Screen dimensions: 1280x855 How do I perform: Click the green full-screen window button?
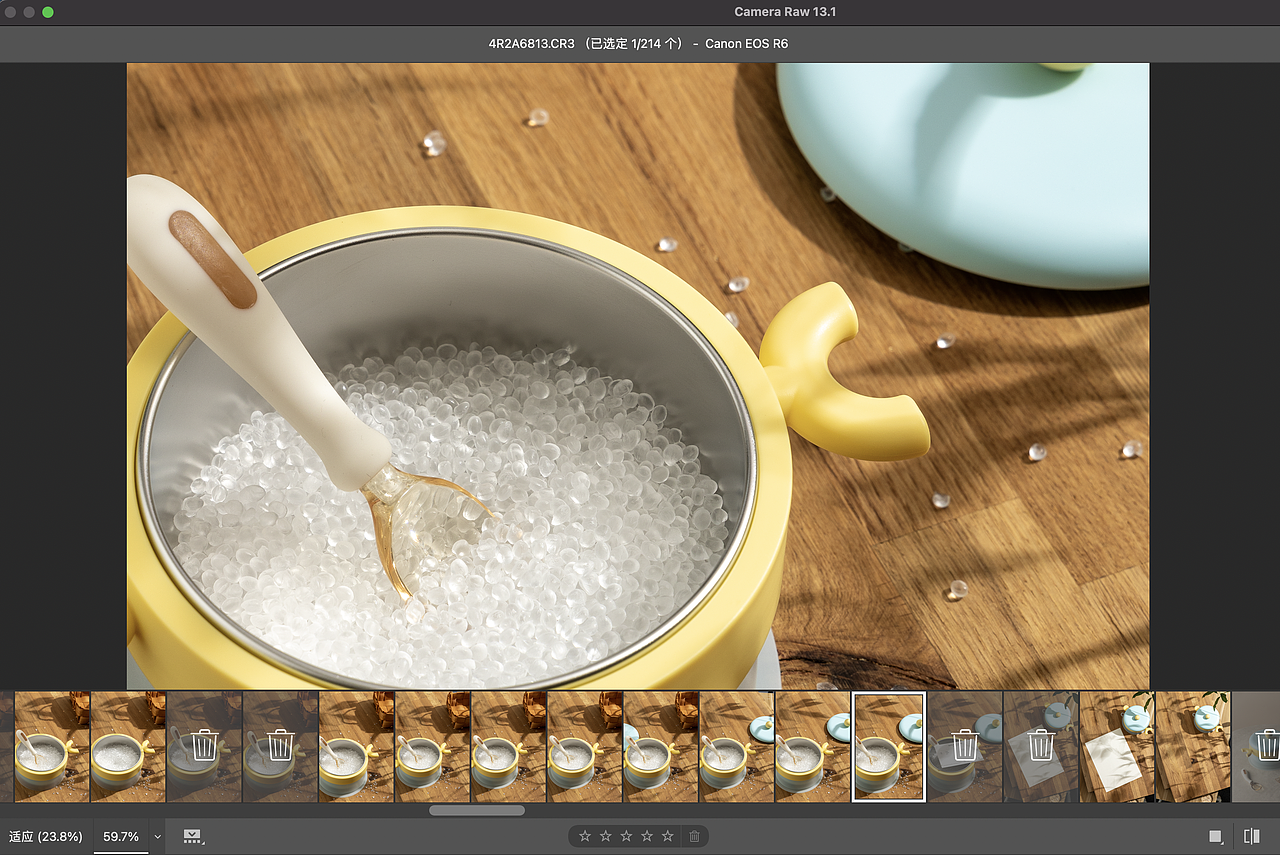coord(48,12)
